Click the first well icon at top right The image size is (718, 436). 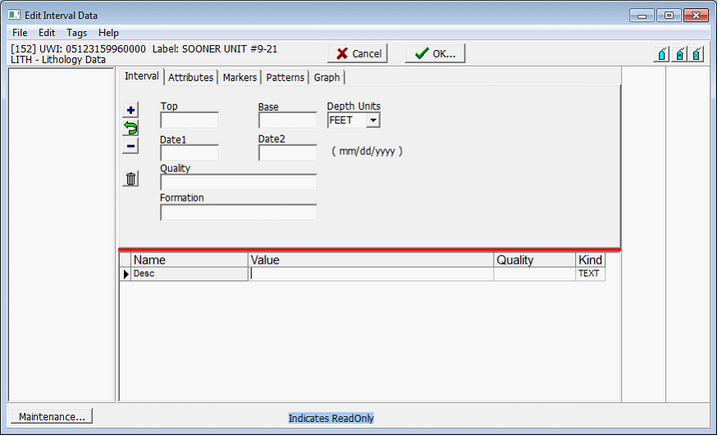662,54
